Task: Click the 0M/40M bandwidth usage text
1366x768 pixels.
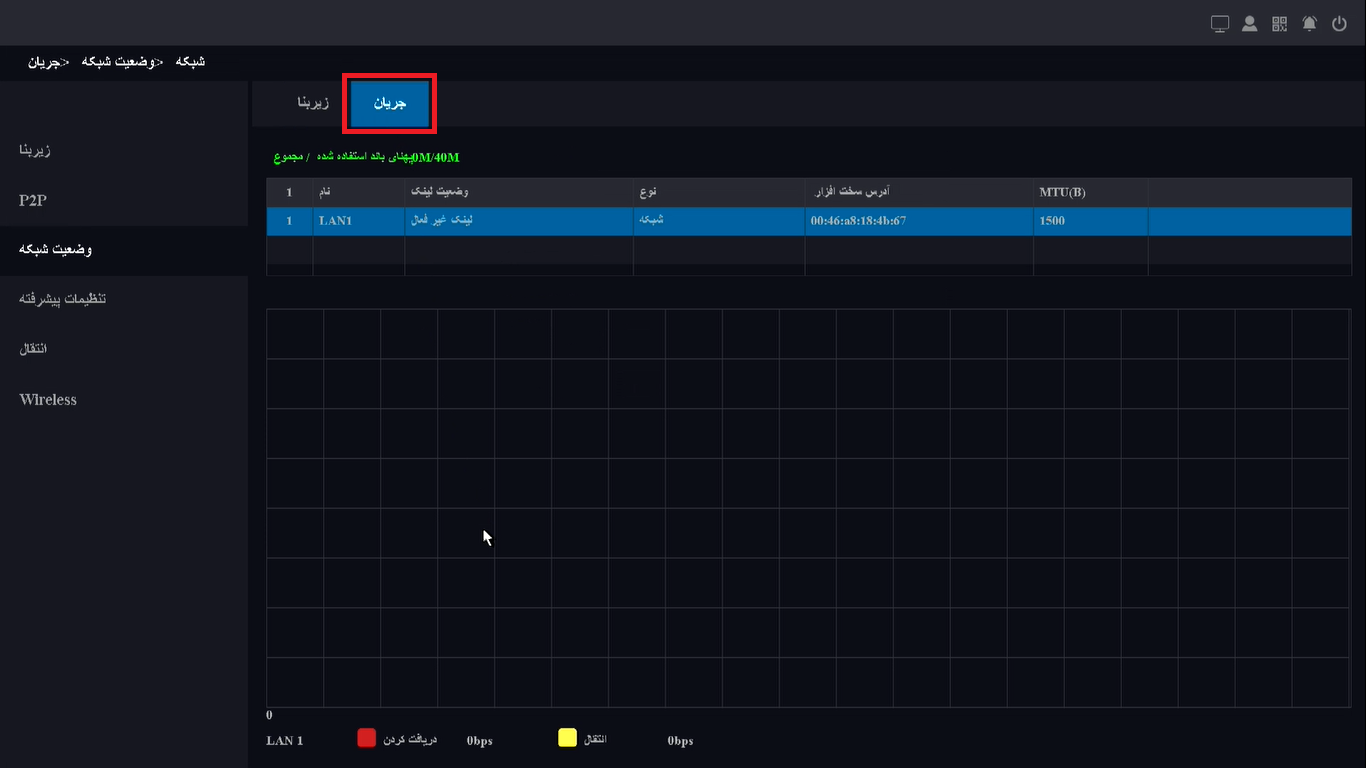Action: pos(436,158)
